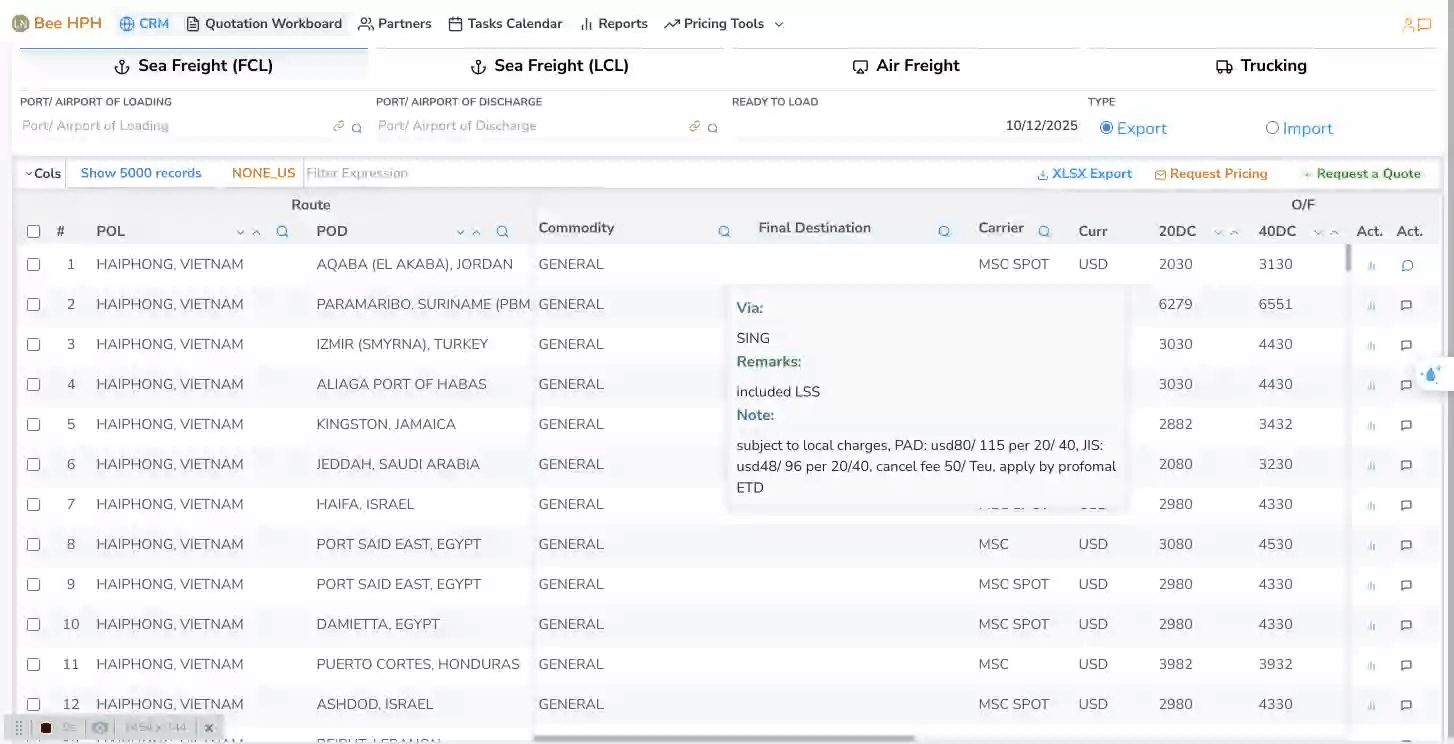Click link icon in Port of Loading field
Viewport: 1454px width, 744px height.
click(339, 127)
